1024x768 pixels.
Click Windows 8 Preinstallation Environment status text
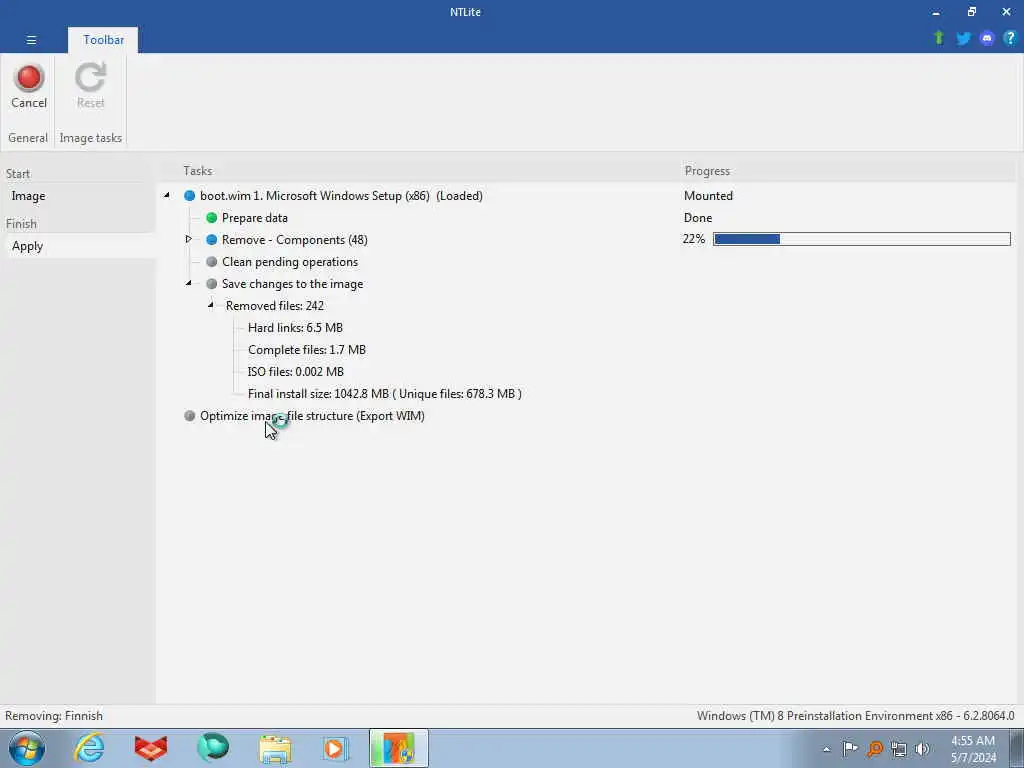point(856,716)
